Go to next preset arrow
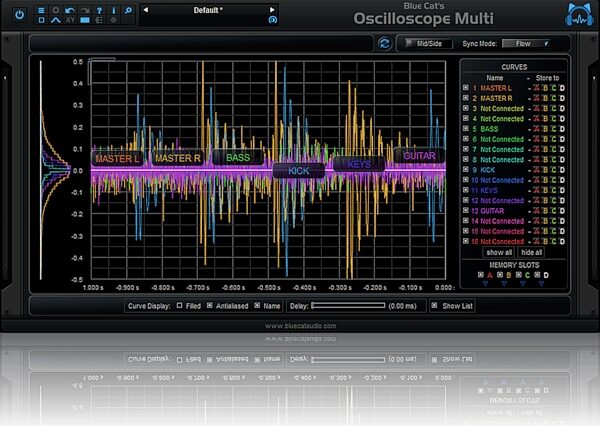Image resolution: width=600 pixels, height=426 pixels. pyautogui.click(x=272, y=10)
